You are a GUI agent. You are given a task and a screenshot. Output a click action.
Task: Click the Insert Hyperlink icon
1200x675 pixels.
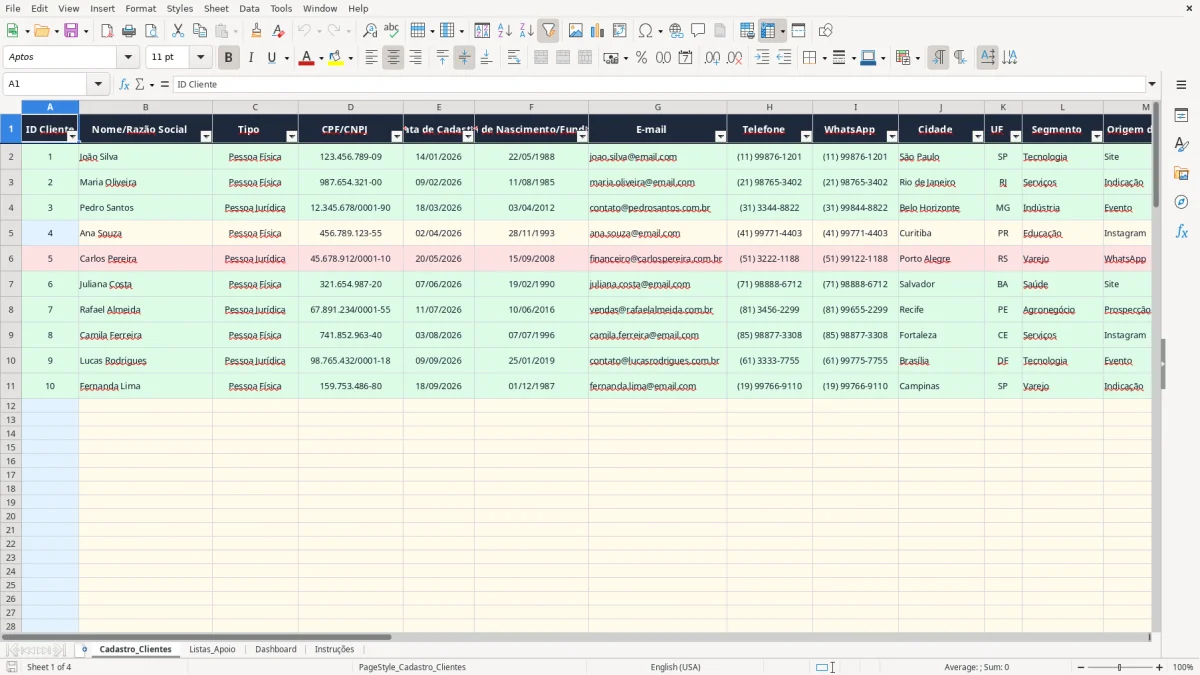676,31
